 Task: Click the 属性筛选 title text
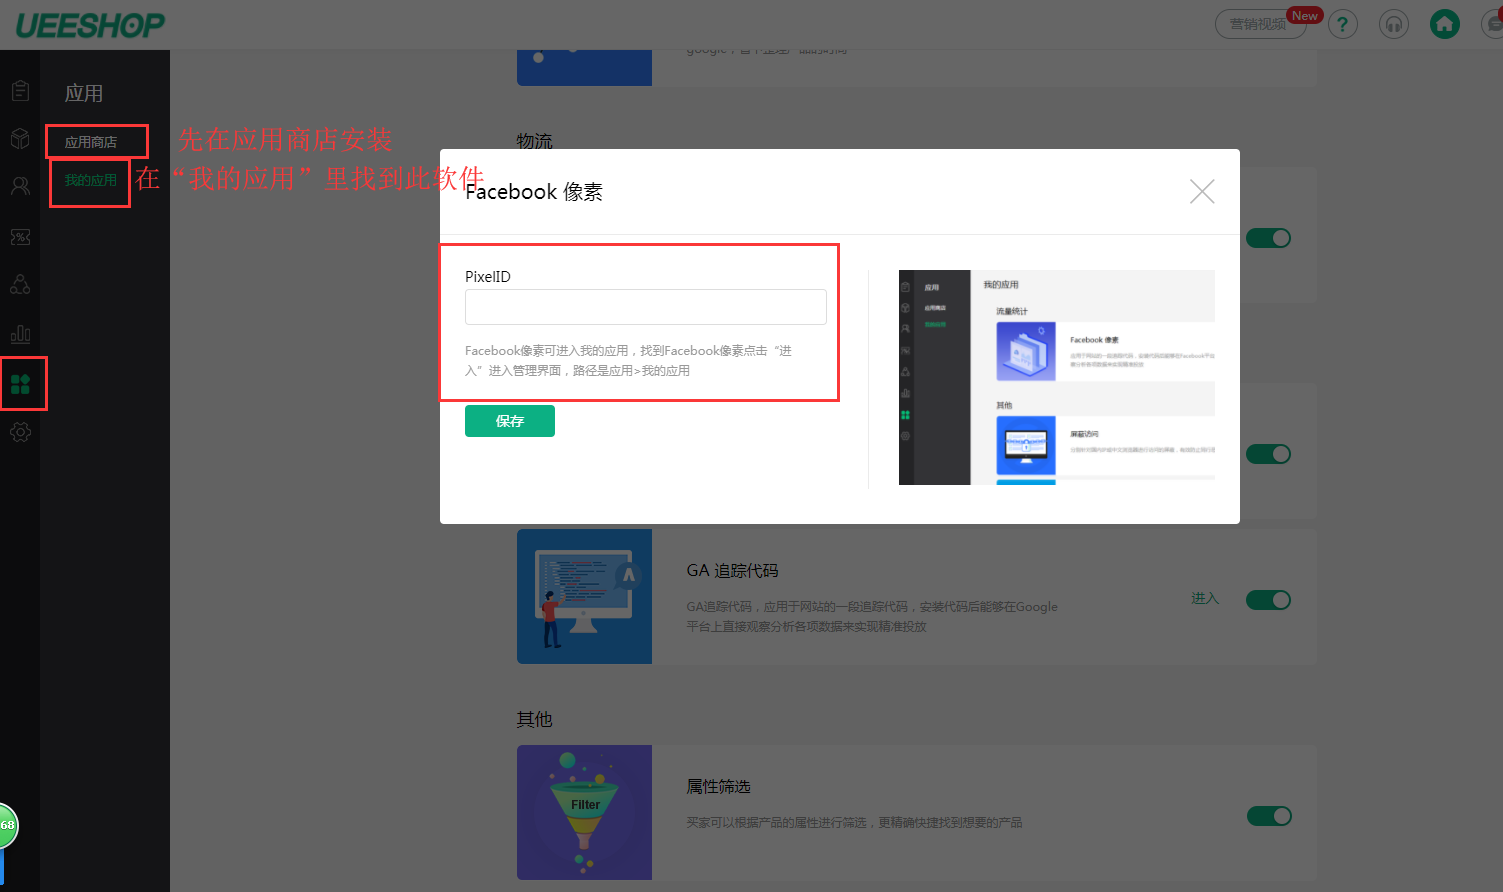[x=718, y=787]
